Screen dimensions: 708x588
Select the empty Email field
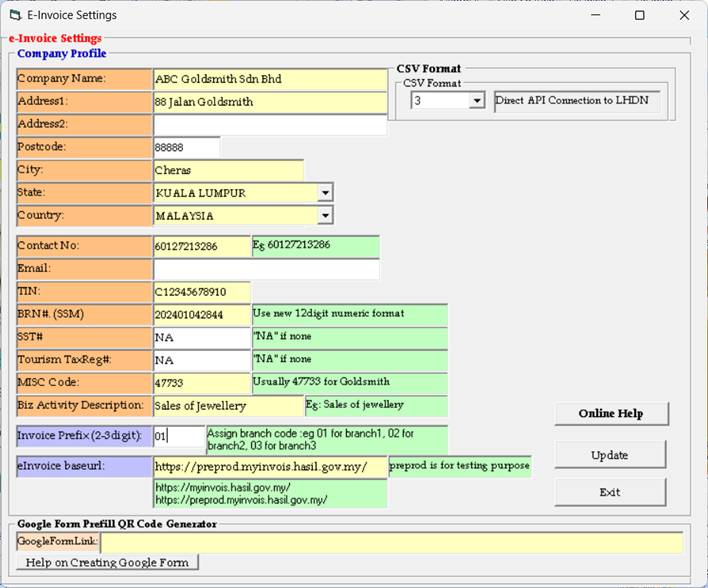point(266,269)
